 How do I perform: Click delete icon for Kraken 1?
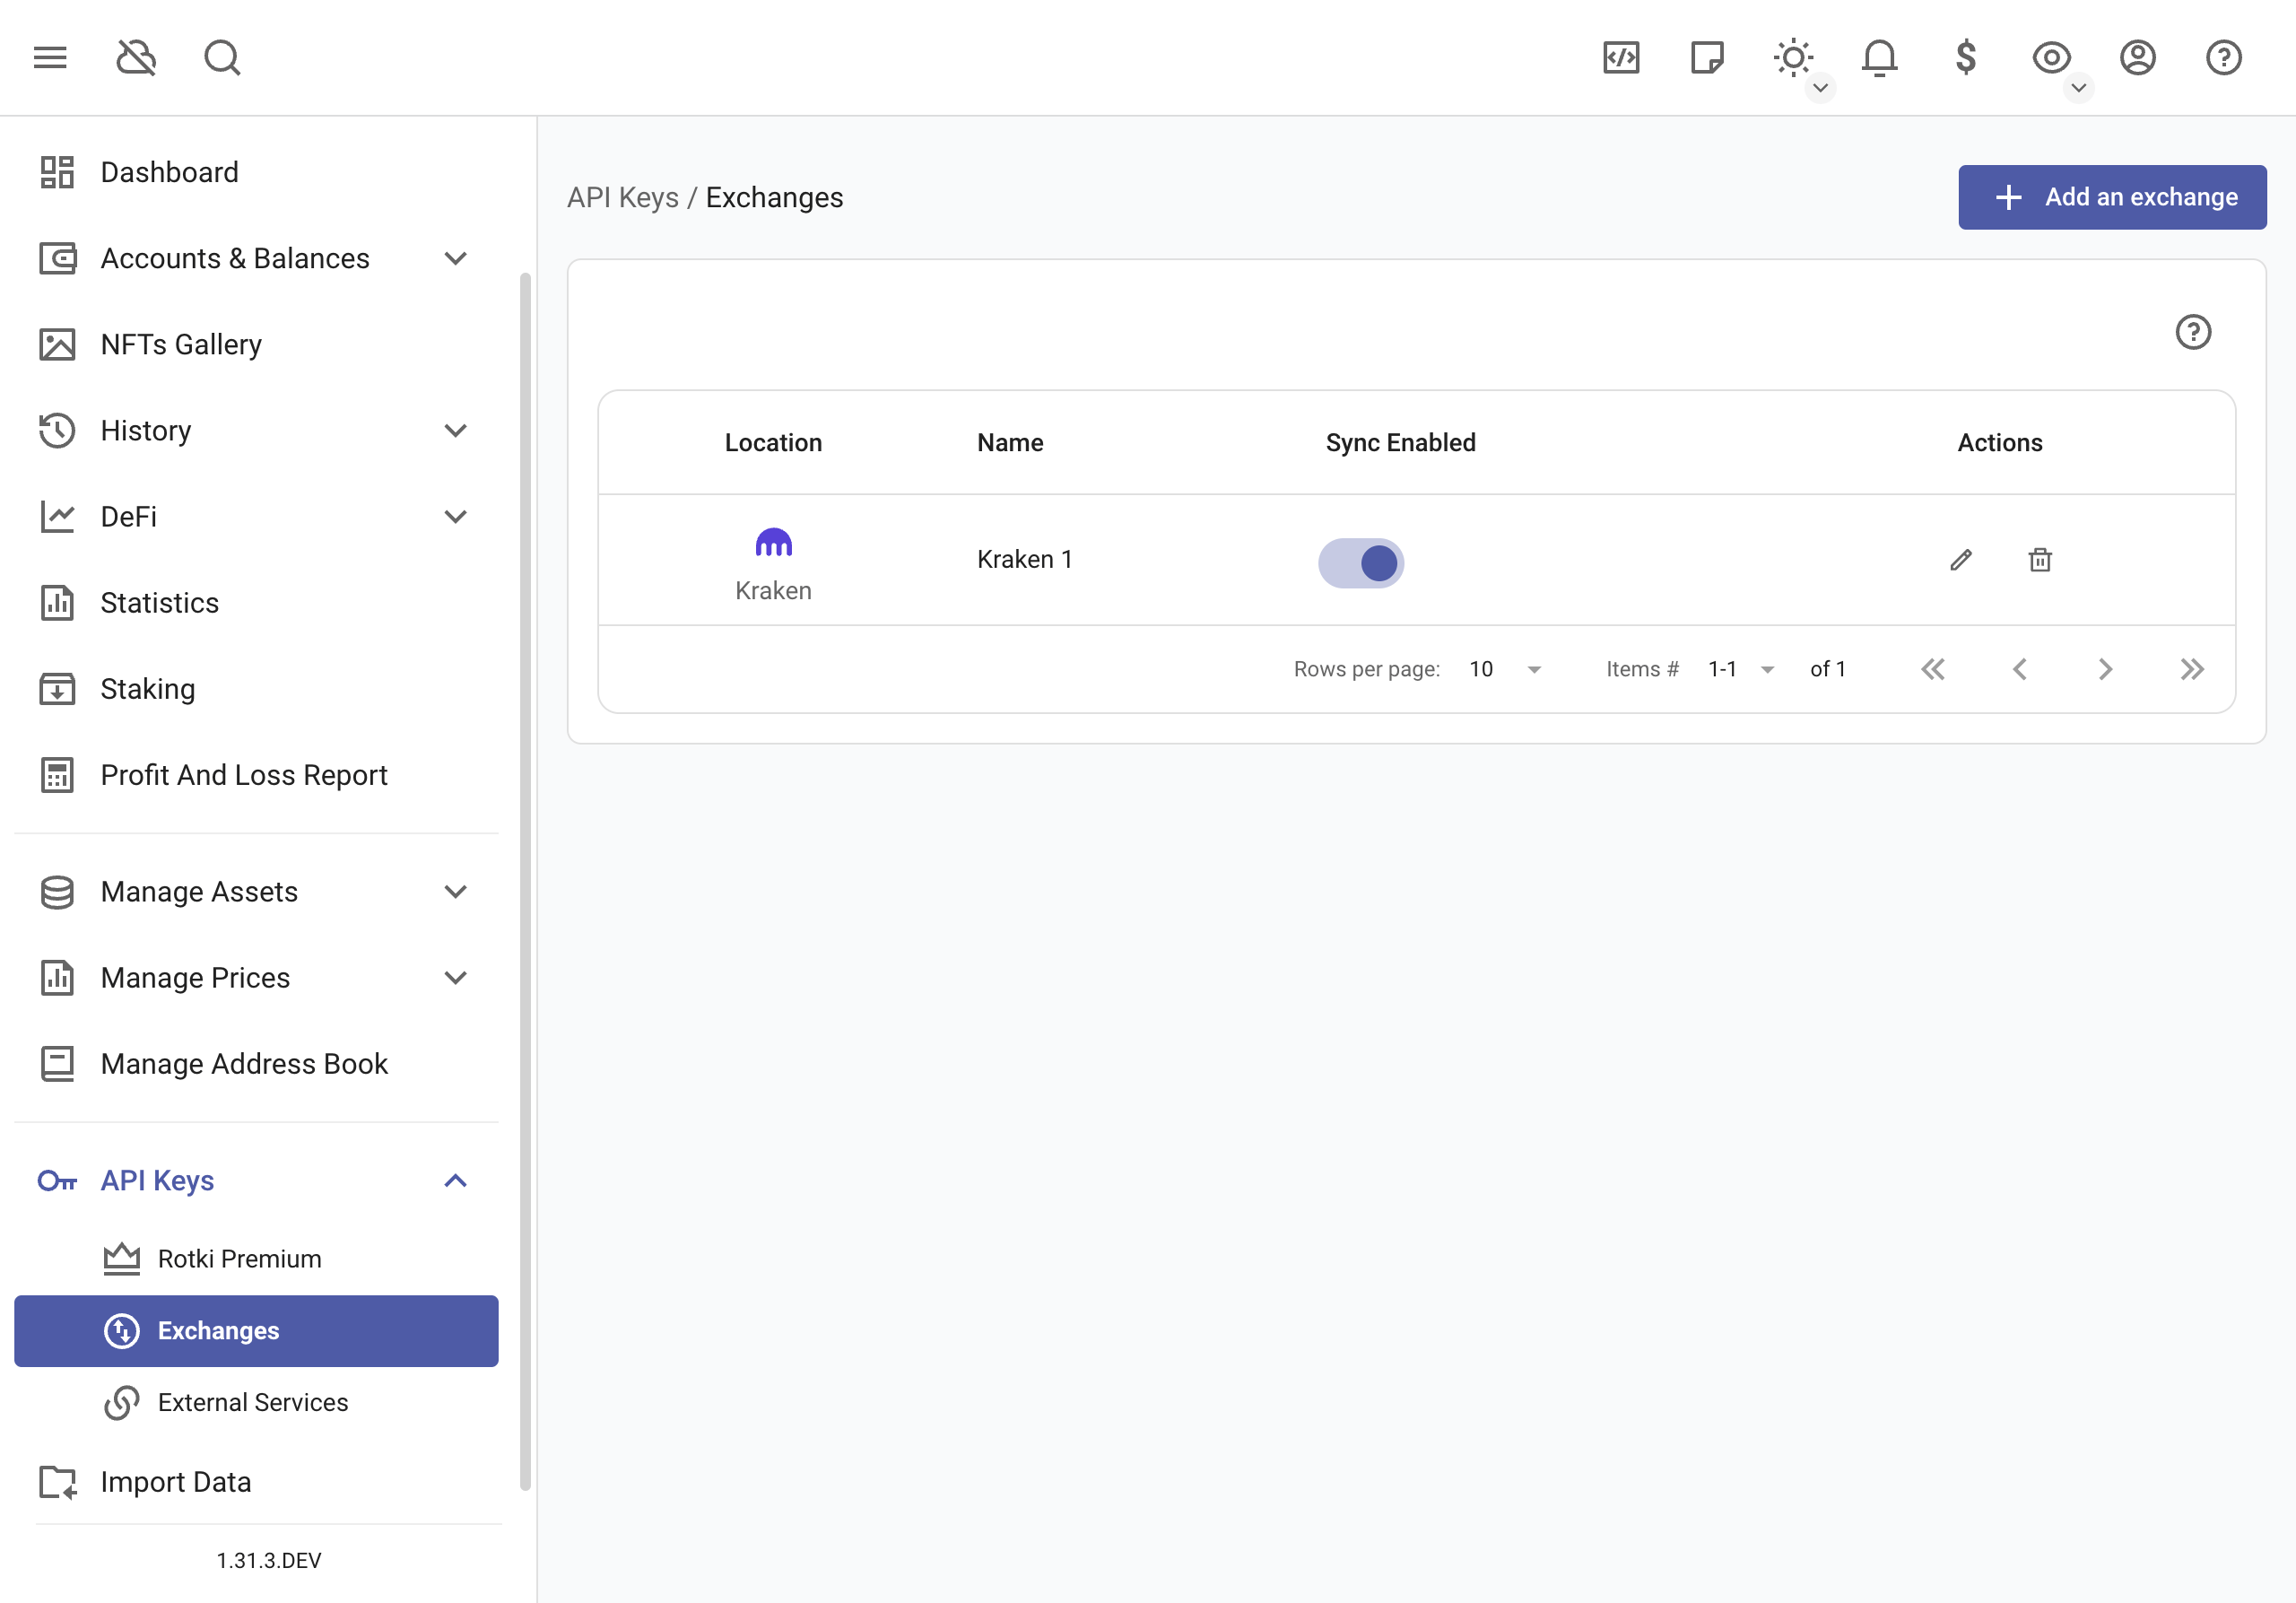click(2039, 558)
